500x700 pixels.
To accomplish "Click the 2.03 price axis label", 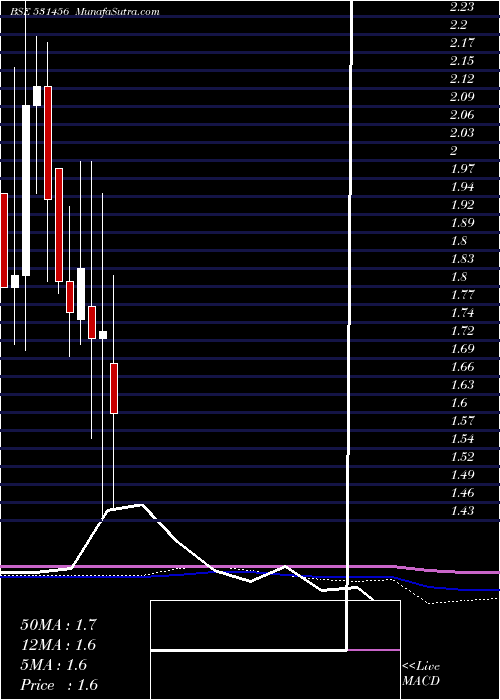I will pos(462,133).
